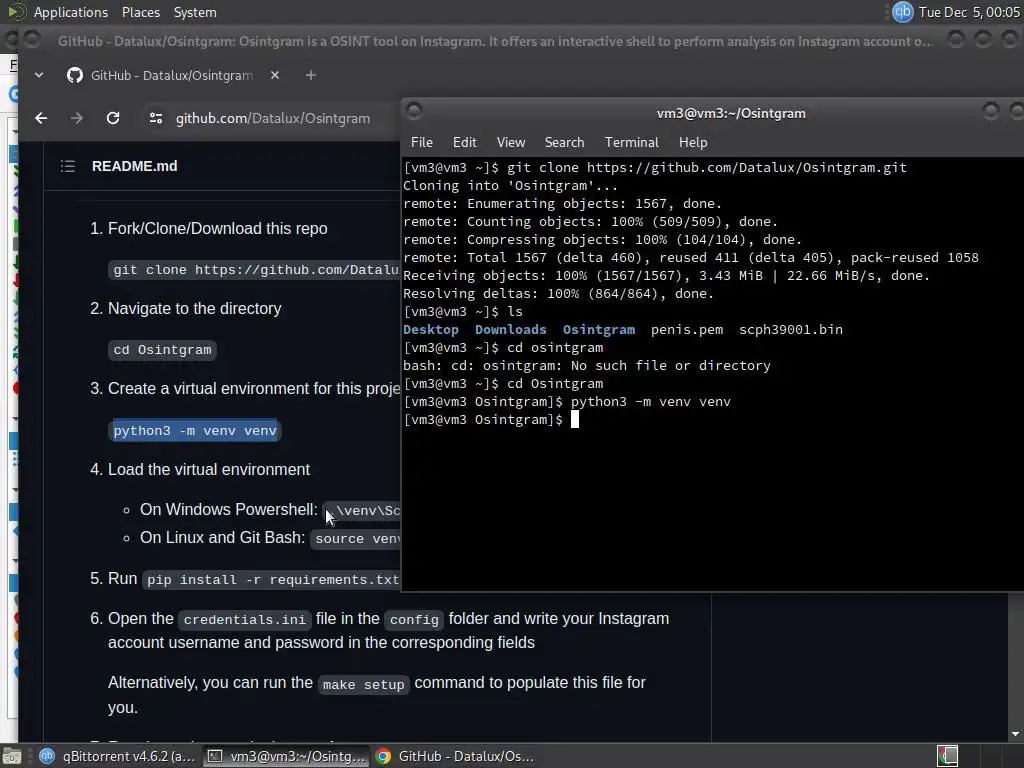Go forward in Chrome browser
The height and width of the screenshot is (768, 1024).
(x=76, y=118)
